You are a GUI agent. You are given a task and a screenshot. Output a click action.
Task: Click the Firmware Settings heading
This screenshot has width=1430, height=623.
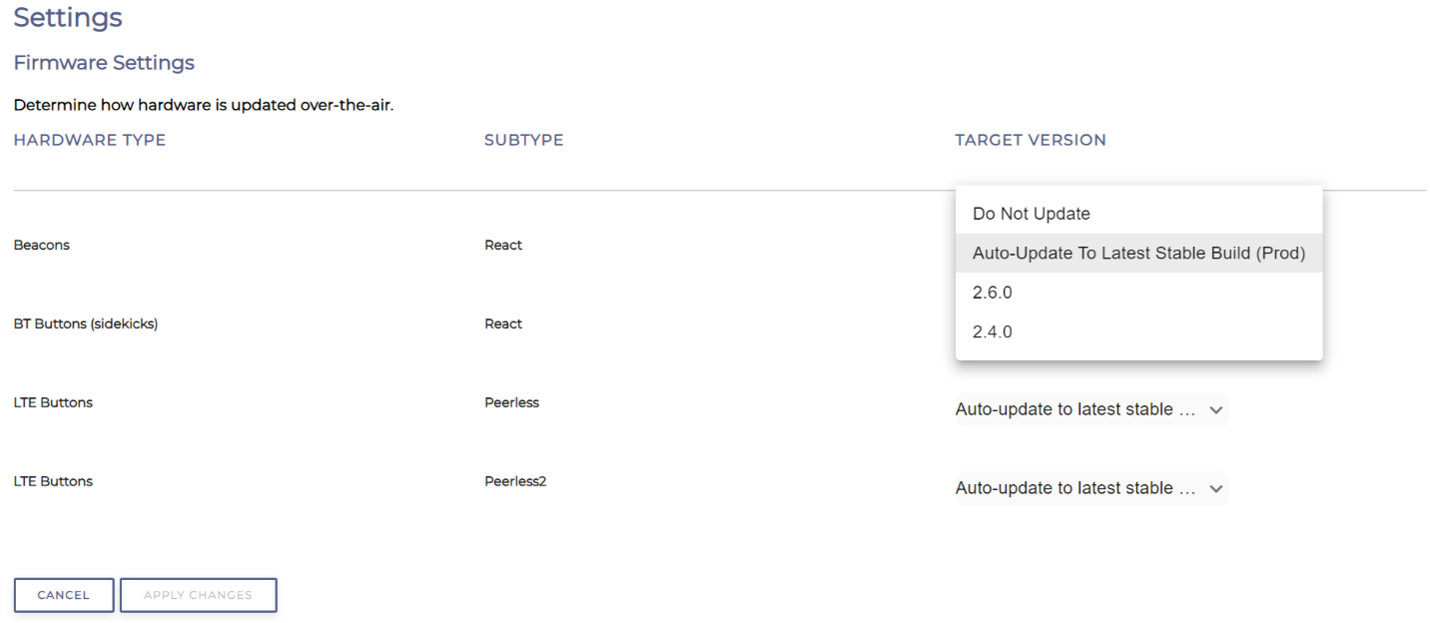(104, 63)
